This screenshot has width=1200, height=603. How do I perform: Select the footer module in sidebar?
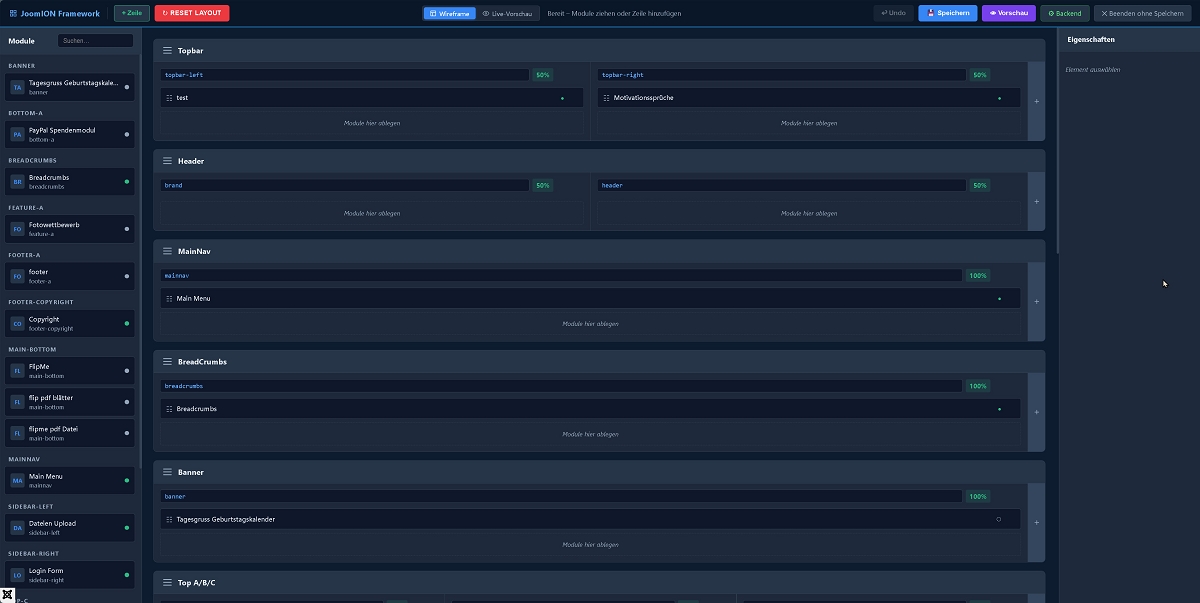70,276
